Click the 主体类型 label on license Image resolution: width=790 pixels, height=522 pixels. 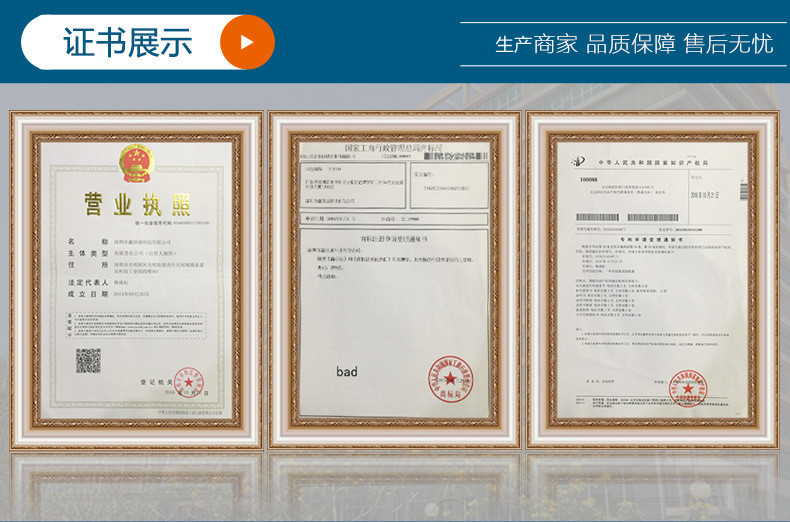[88, 253]
